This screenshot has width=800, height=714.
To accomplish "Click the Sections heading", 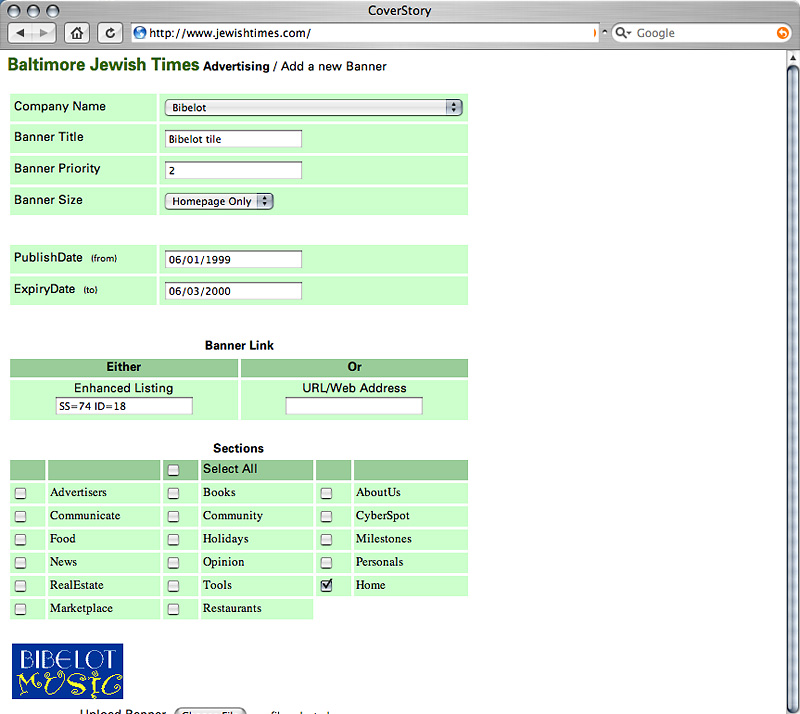I will (x=238, y=448).
